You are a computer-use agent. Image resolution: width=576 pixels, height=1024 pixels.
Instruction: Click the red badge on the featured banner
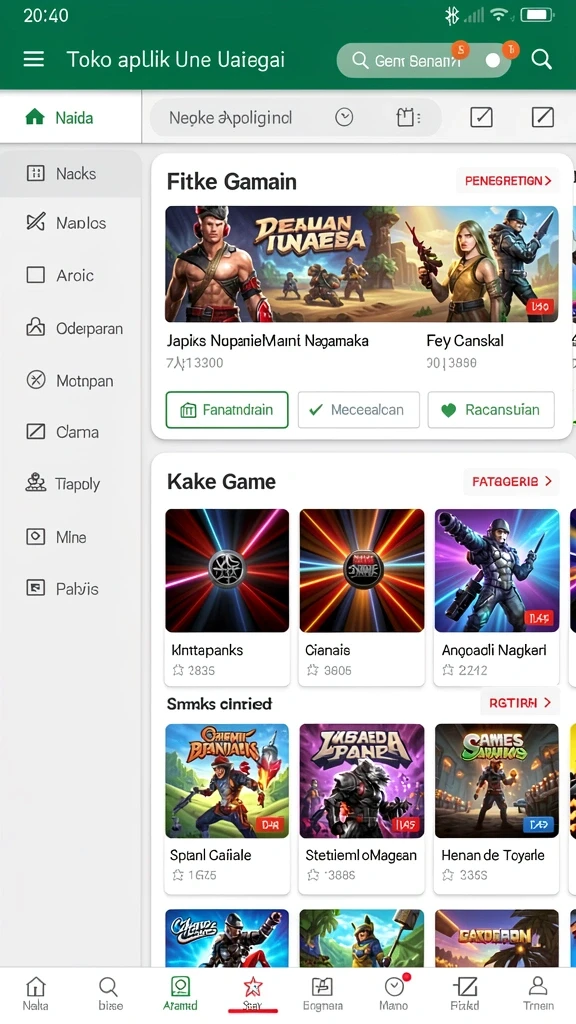[540, 306]
